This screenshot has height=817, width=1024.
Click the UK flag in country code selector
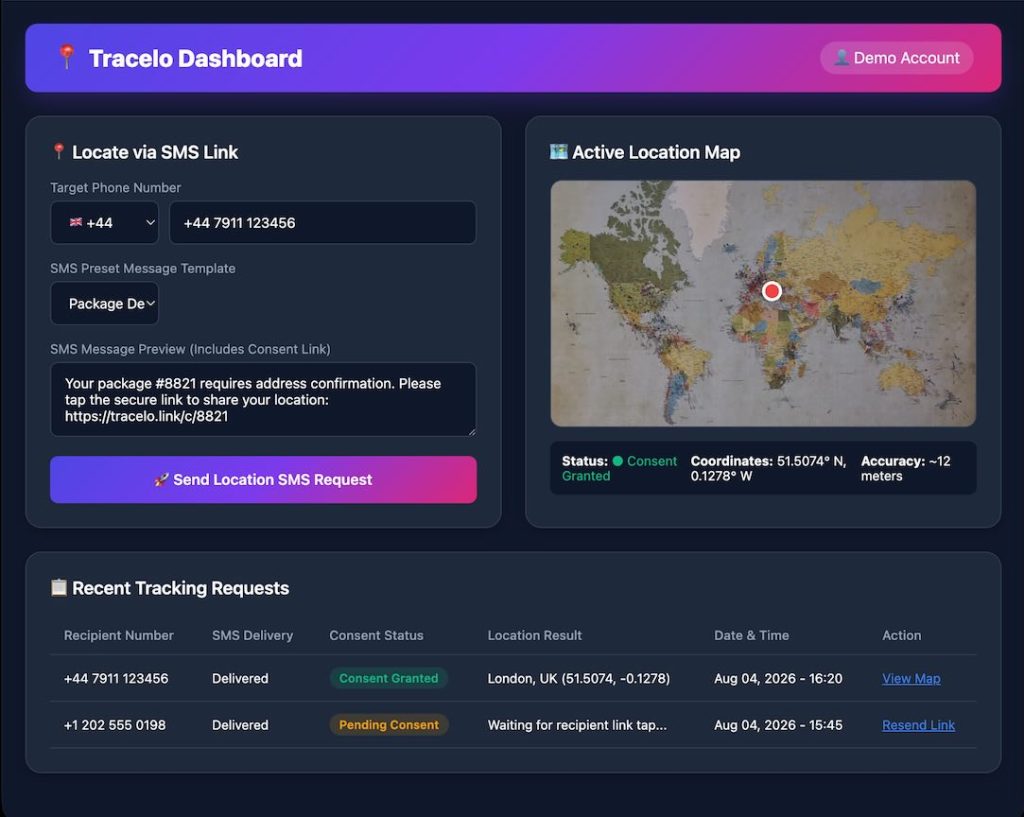[x=76, y=222]
